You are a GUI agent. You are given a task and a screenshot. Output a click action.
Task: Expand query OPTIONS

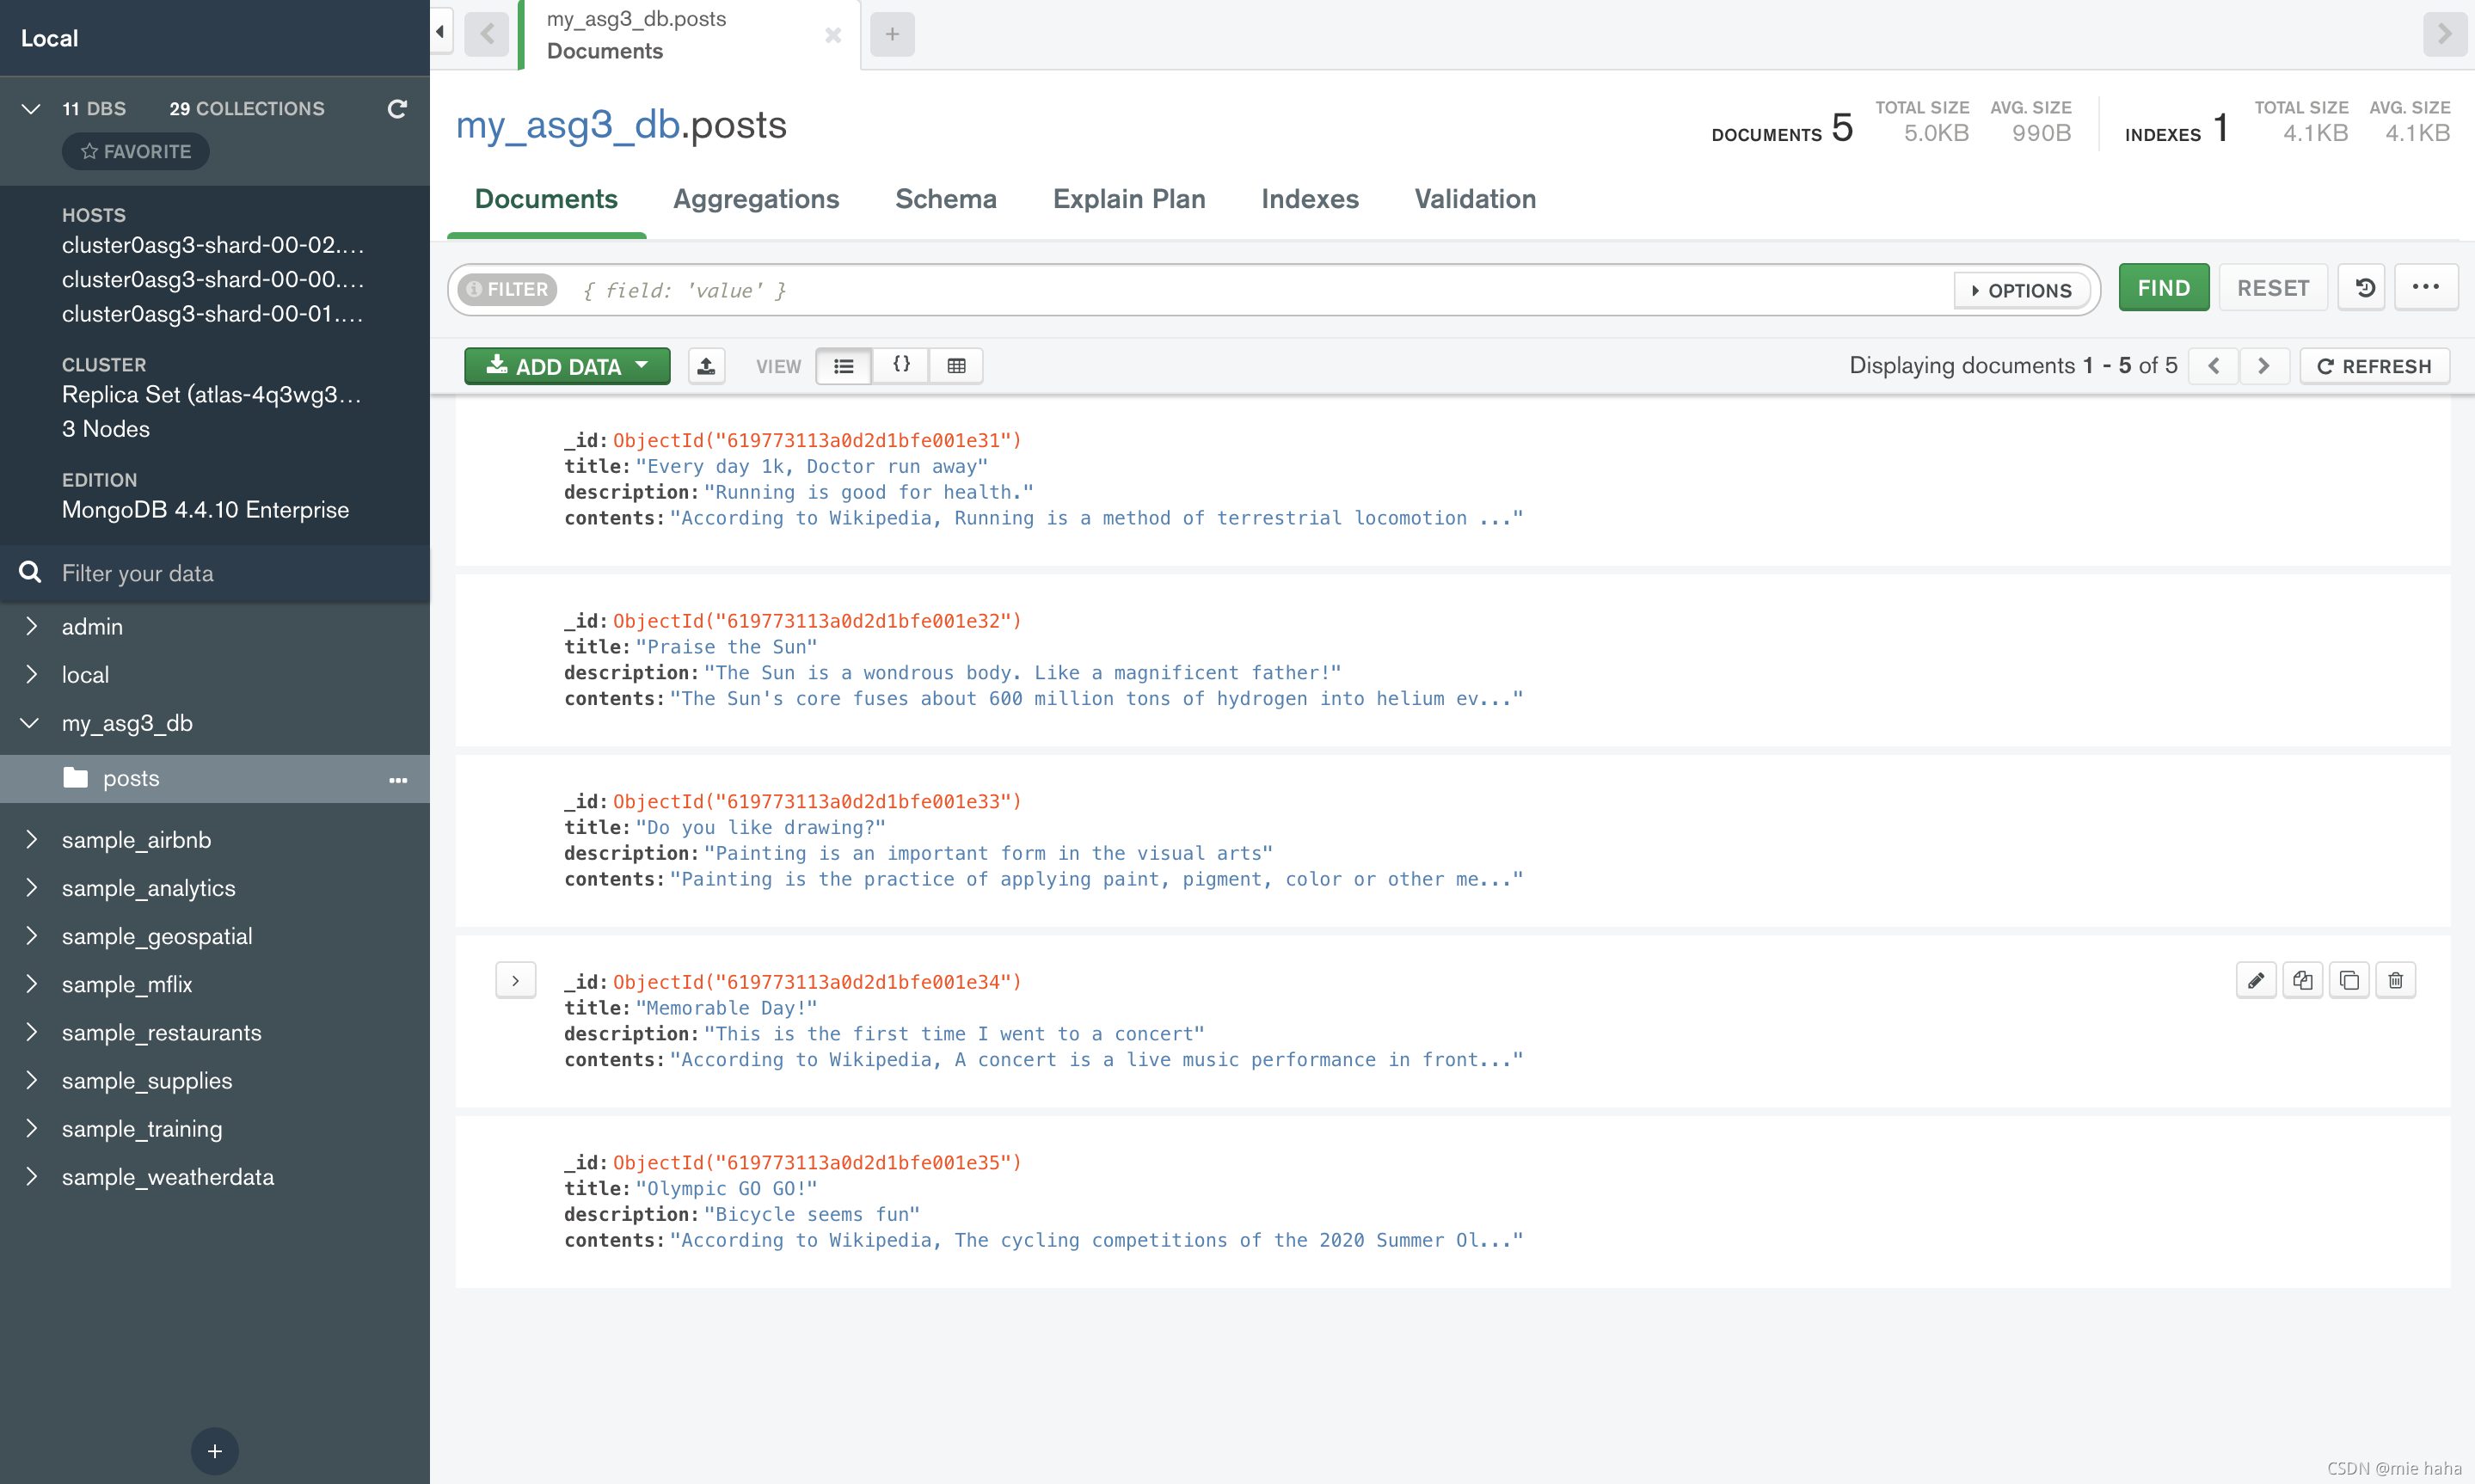click(x=2022, y=290)
